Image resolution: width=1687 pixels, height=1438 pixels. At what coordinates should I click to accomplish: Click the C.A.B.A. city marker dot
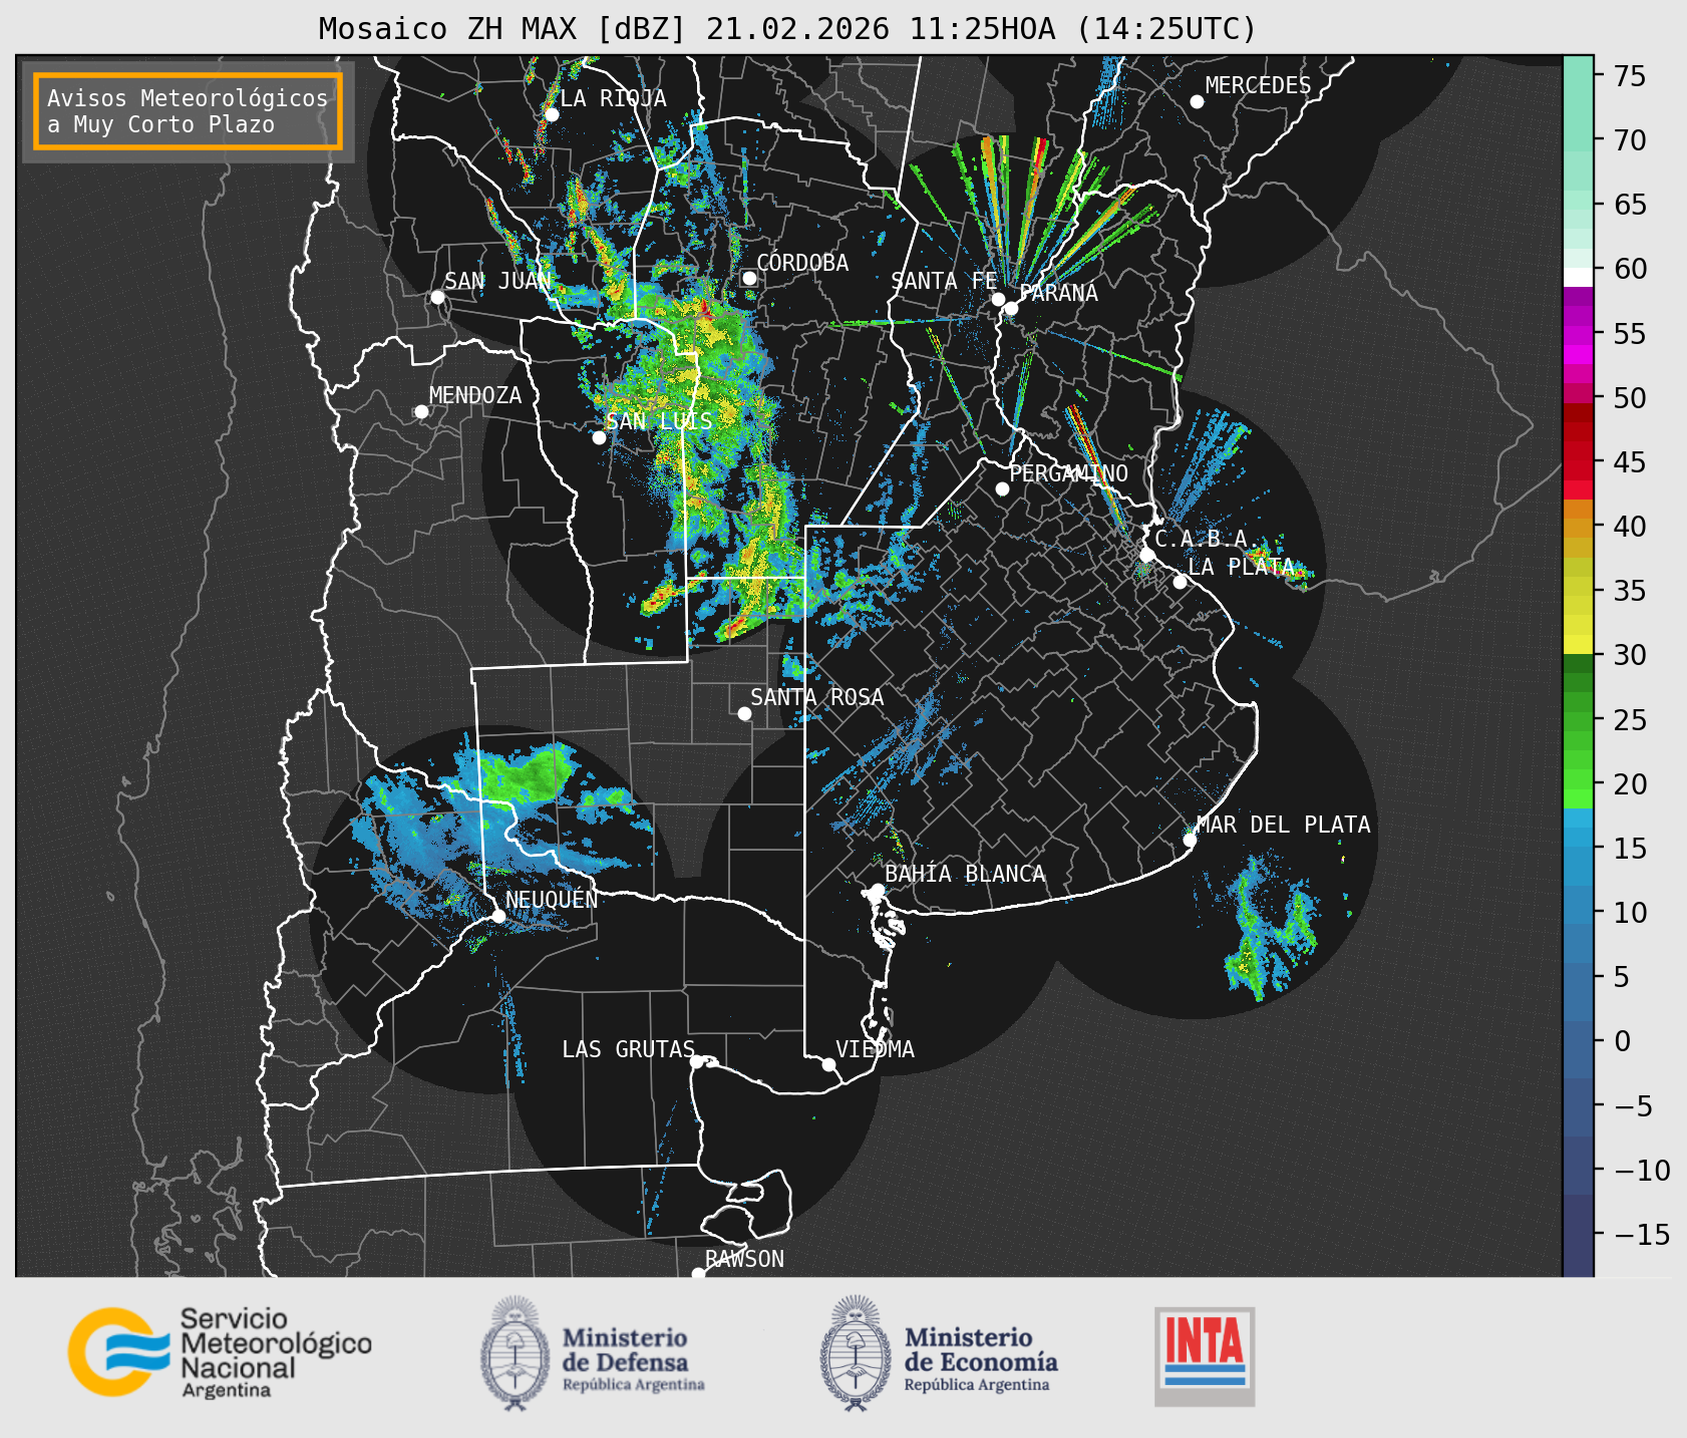click(1147, 554)
